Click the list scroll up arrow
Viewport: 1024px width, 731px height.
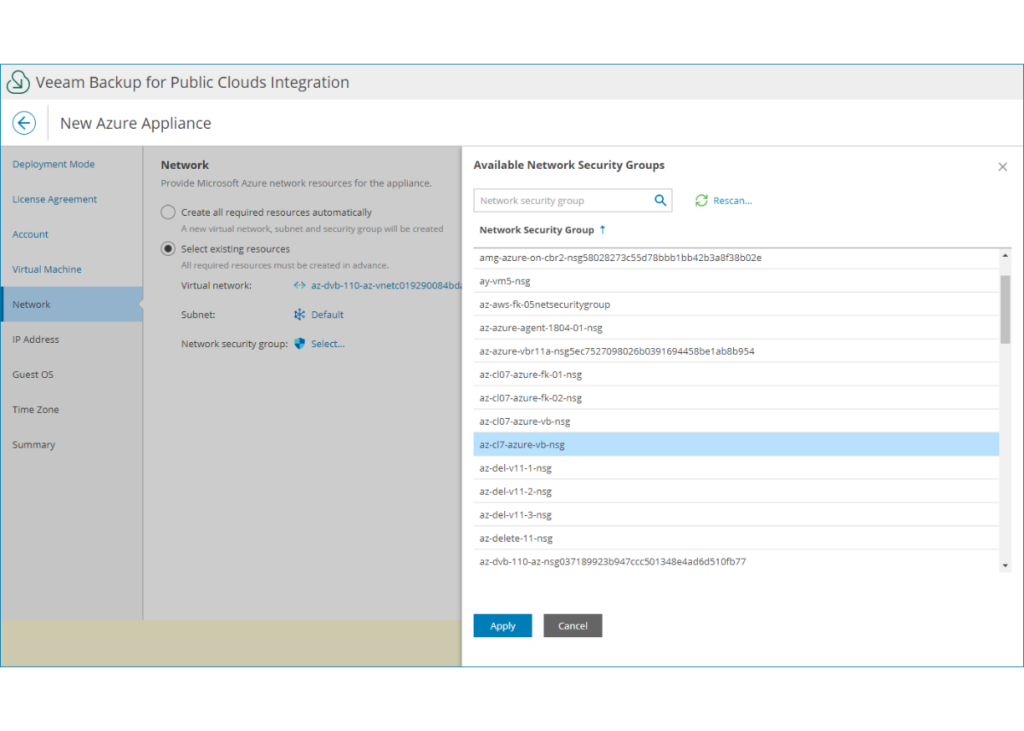[x=1005, y=255]
